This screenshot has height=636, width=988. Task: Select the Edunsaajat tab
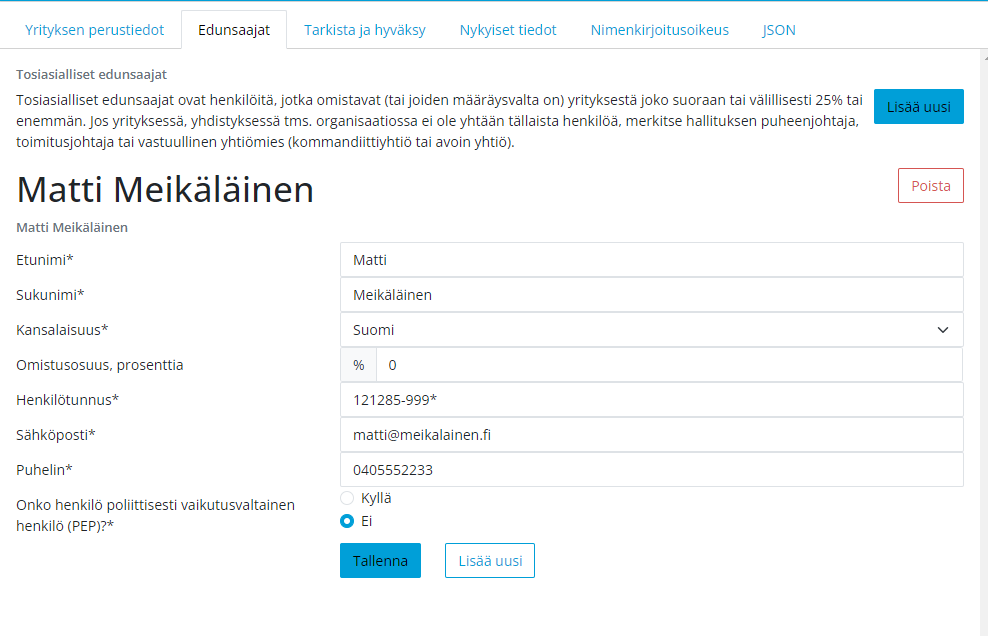tap(234, 30)
